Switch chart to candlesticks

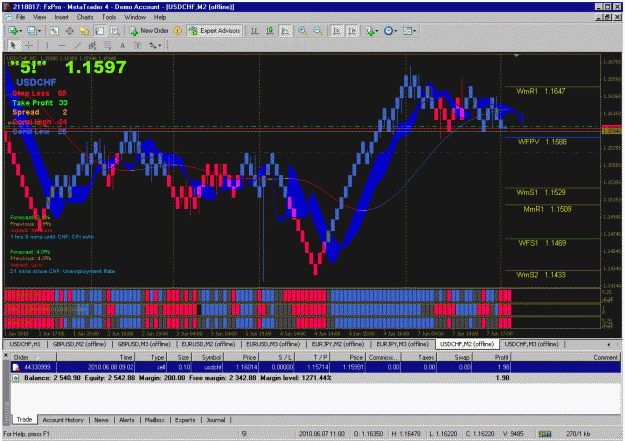(x=270, y=31)
